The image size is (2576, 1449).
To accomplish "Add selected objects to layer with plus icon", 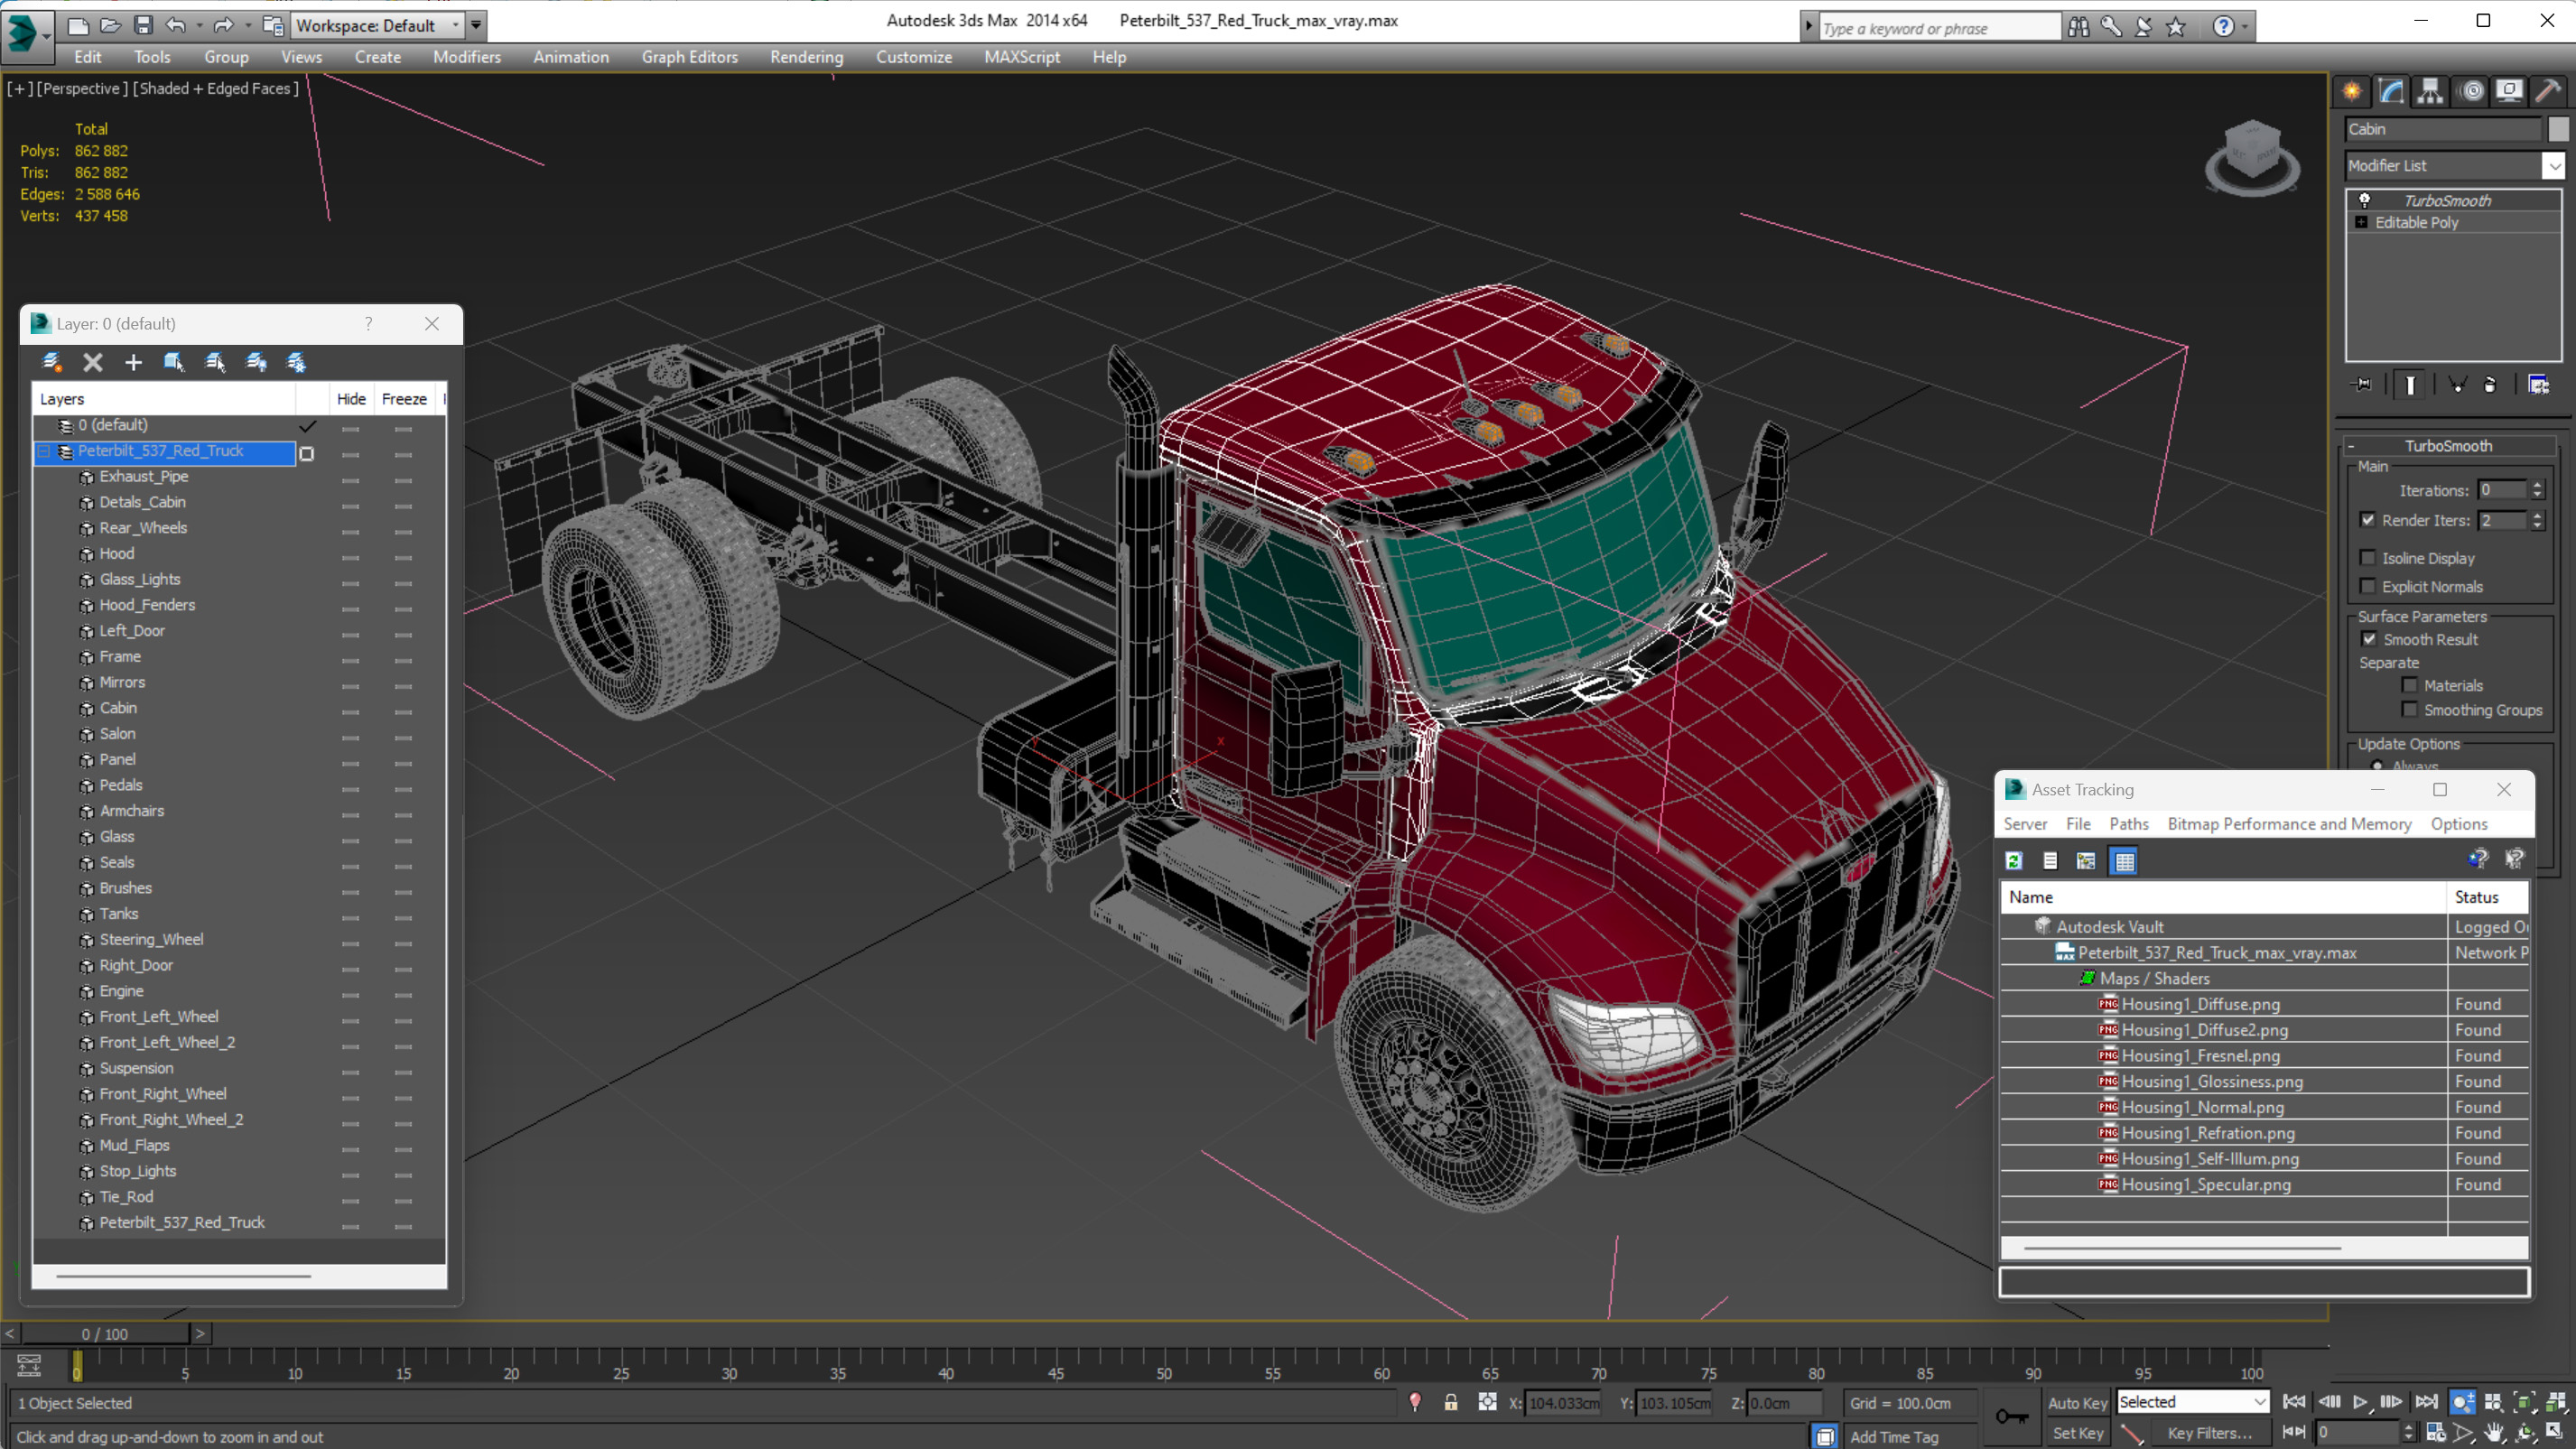I will (133, 362).
